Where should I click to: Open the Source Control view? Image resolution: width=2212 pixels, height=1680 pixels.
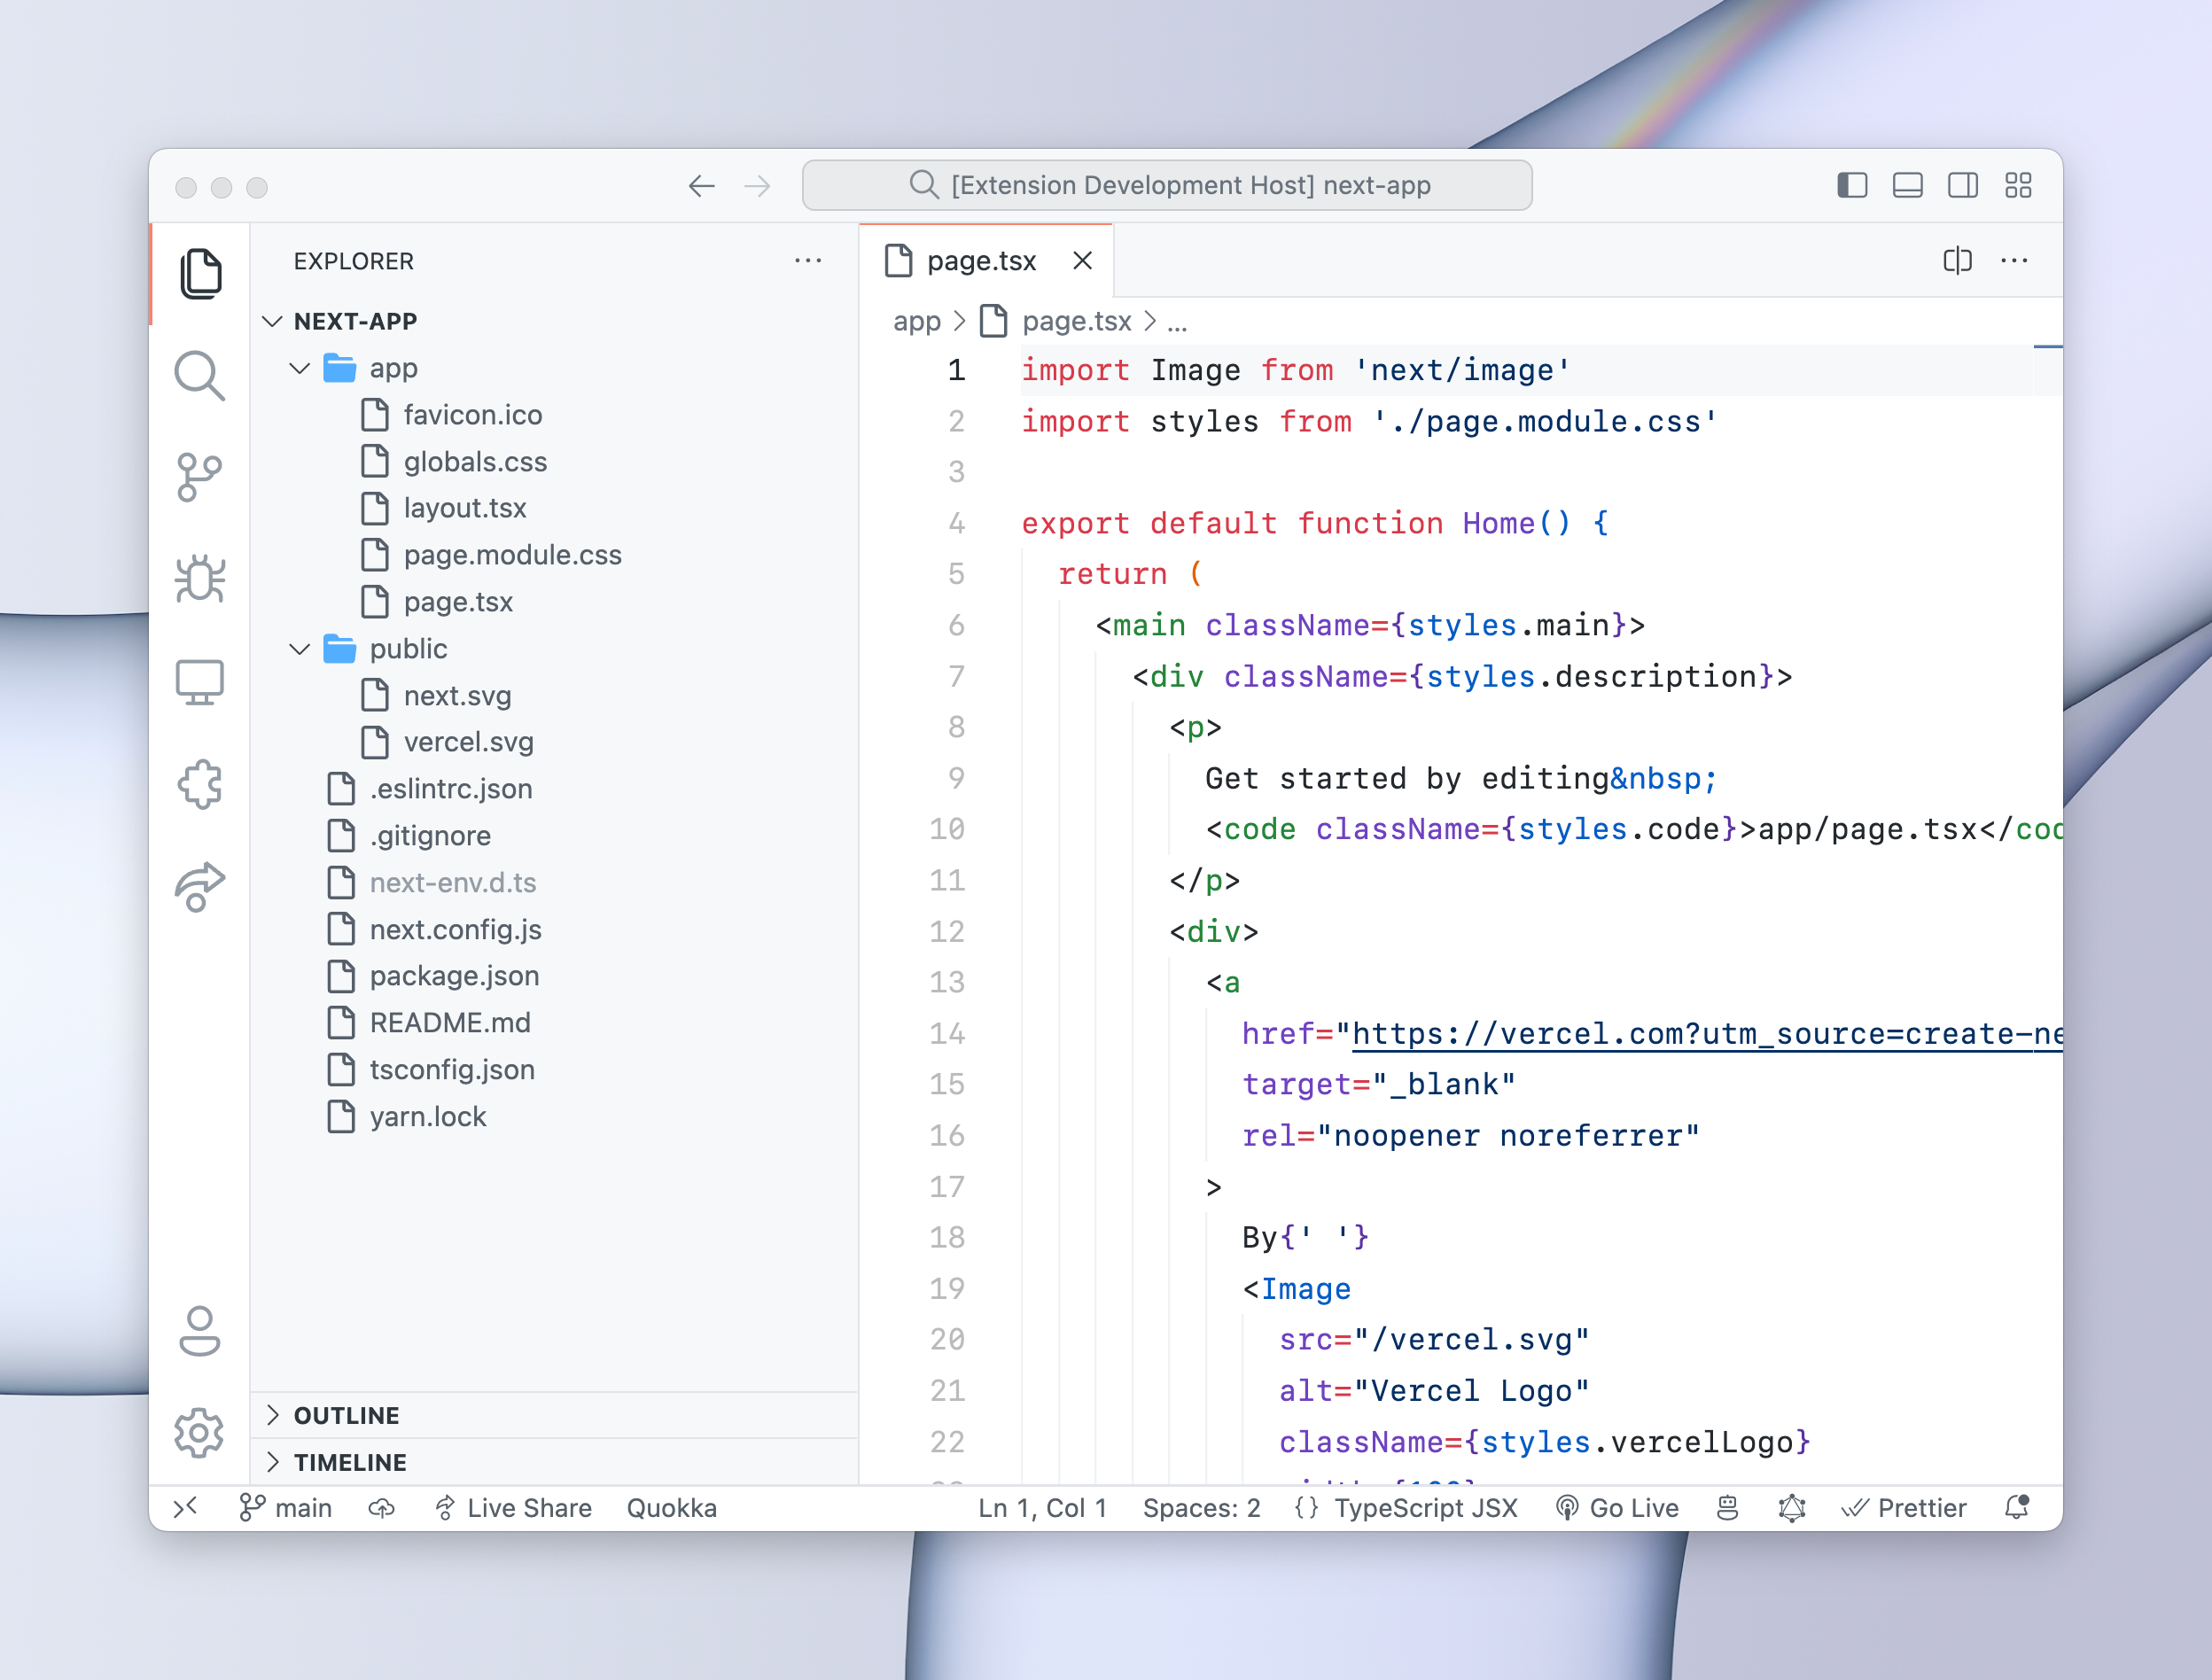[199, 478]
